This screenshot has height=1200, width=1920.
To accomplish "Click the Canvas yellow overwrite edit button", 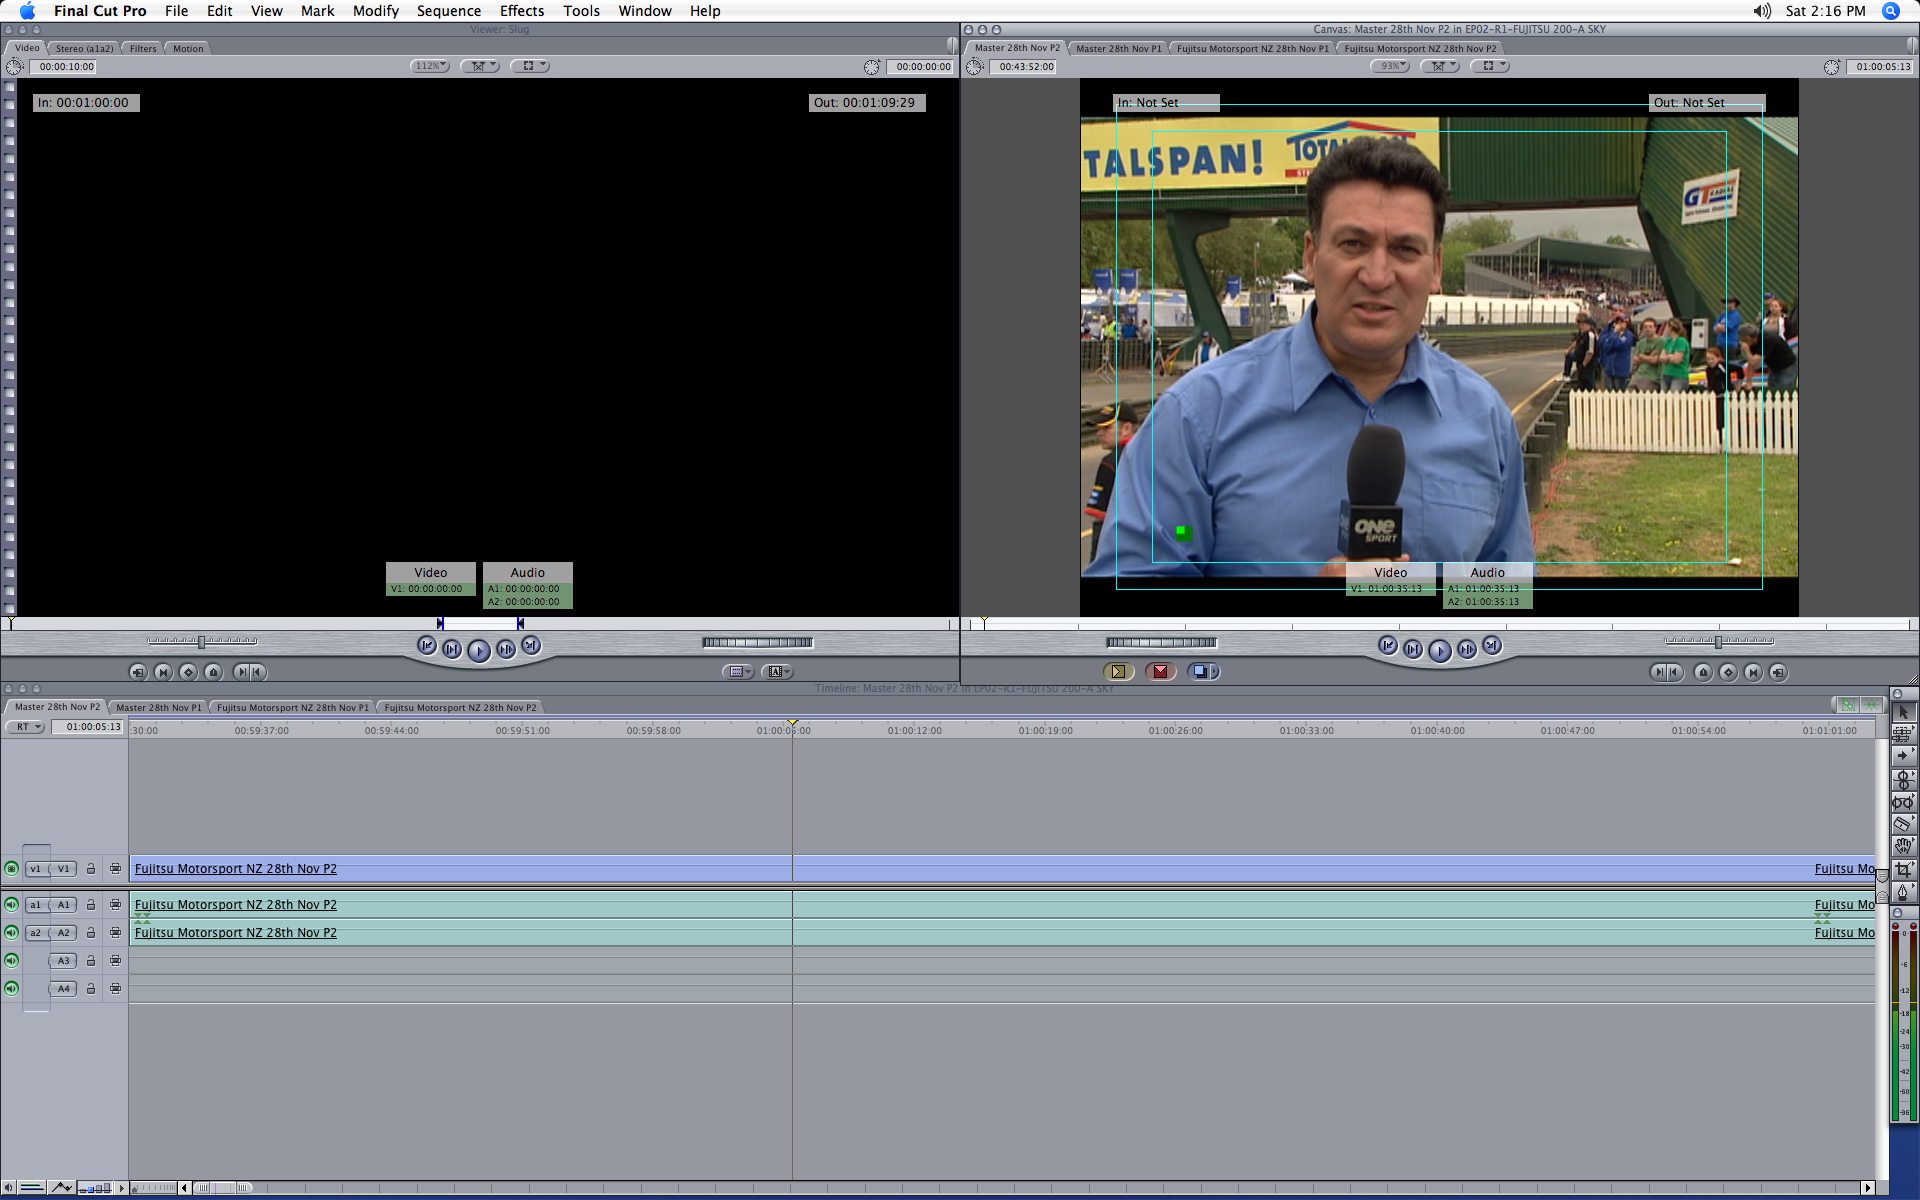I will point(1118,672).
